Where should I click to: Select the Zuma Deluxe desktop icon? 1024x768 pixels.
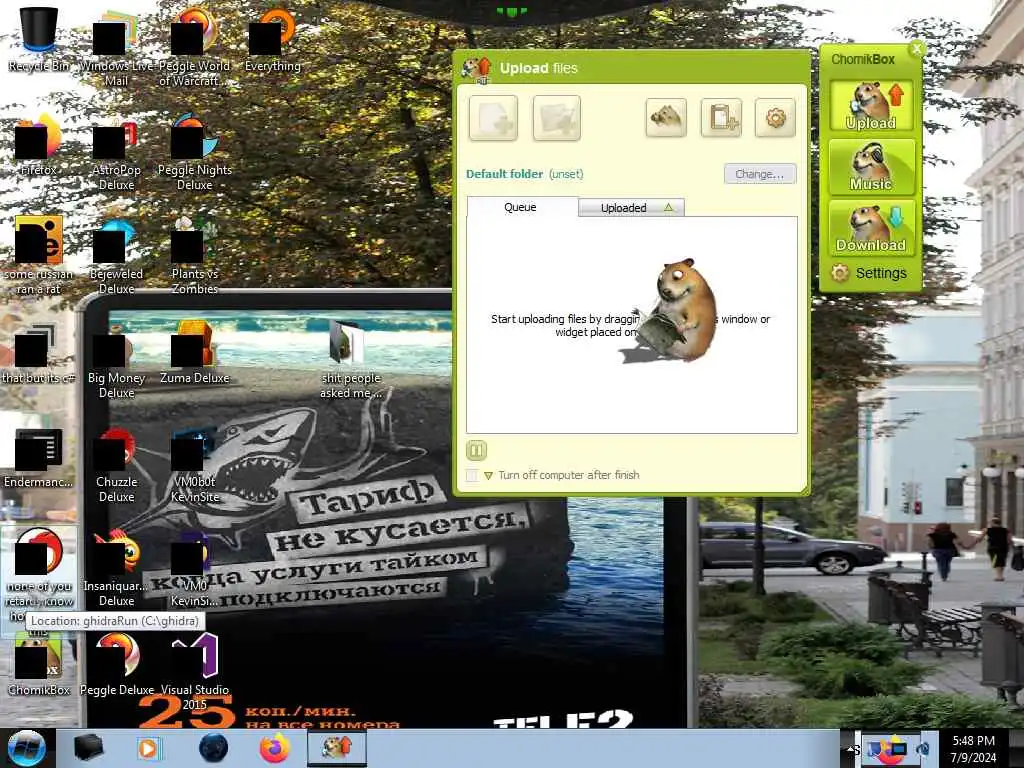[195, 353]
